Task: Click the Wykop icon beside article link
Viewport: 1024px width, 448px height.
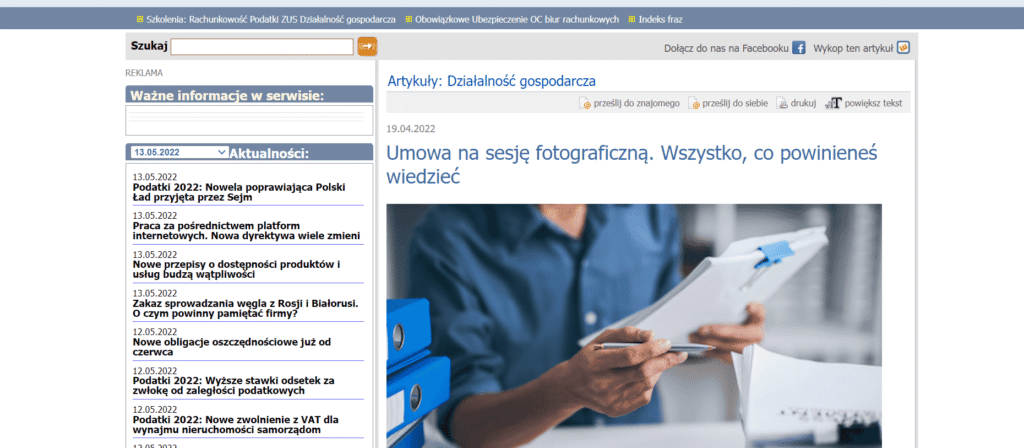Action: (903, 47)
